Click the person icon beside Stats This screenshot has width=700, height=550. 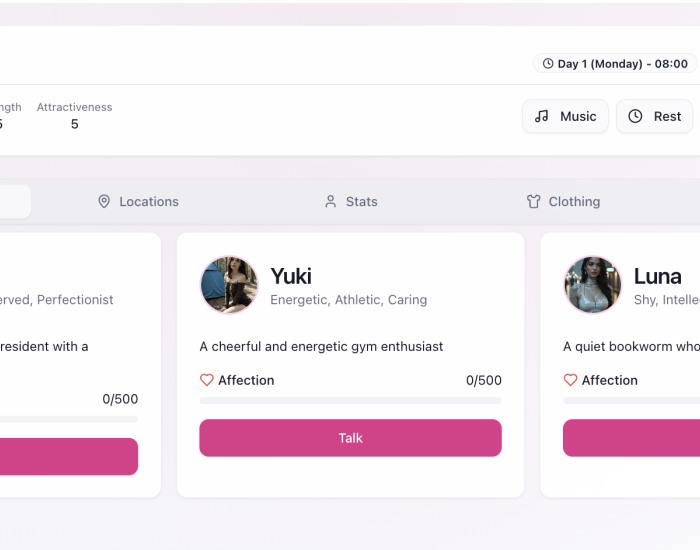pos(331,201)
